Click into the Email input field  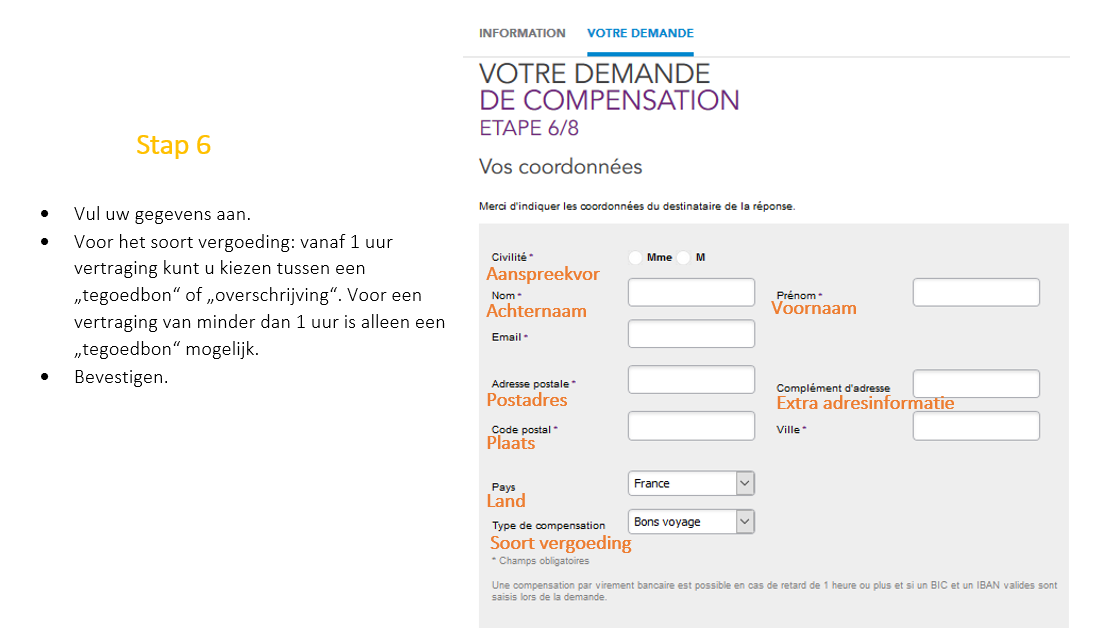point(691,334)
